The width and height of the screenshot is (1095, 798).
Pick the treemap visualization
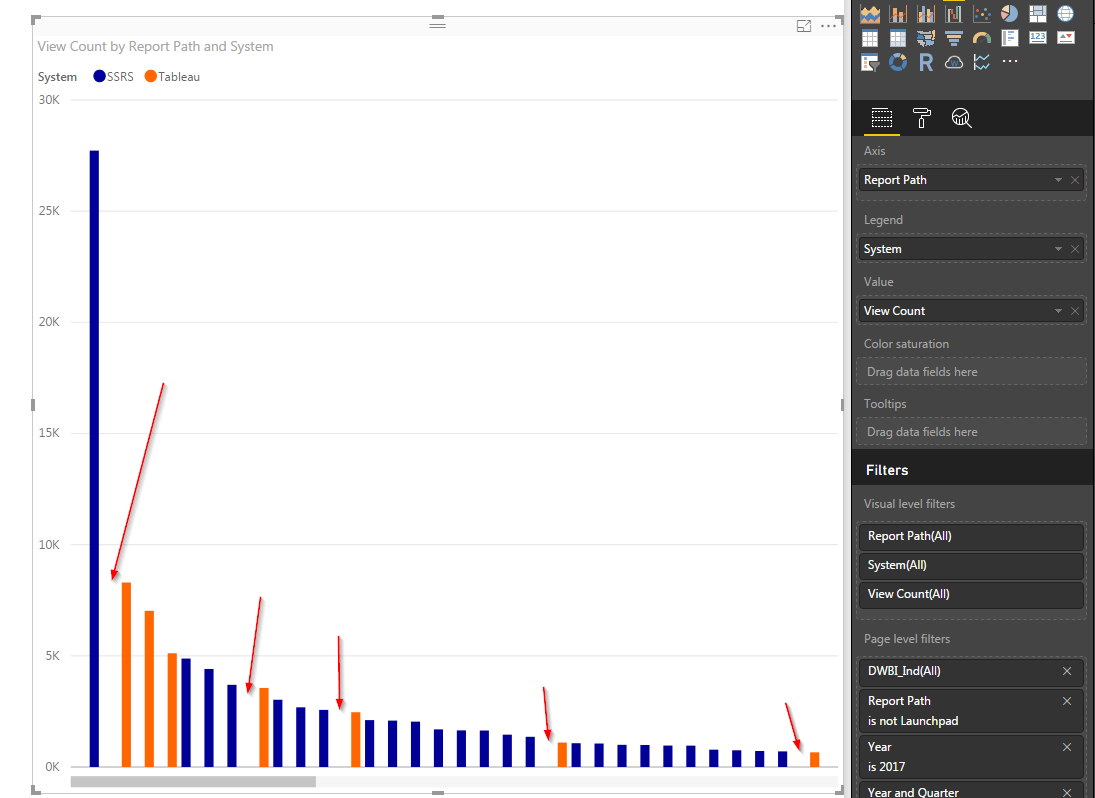[1038, 13]
